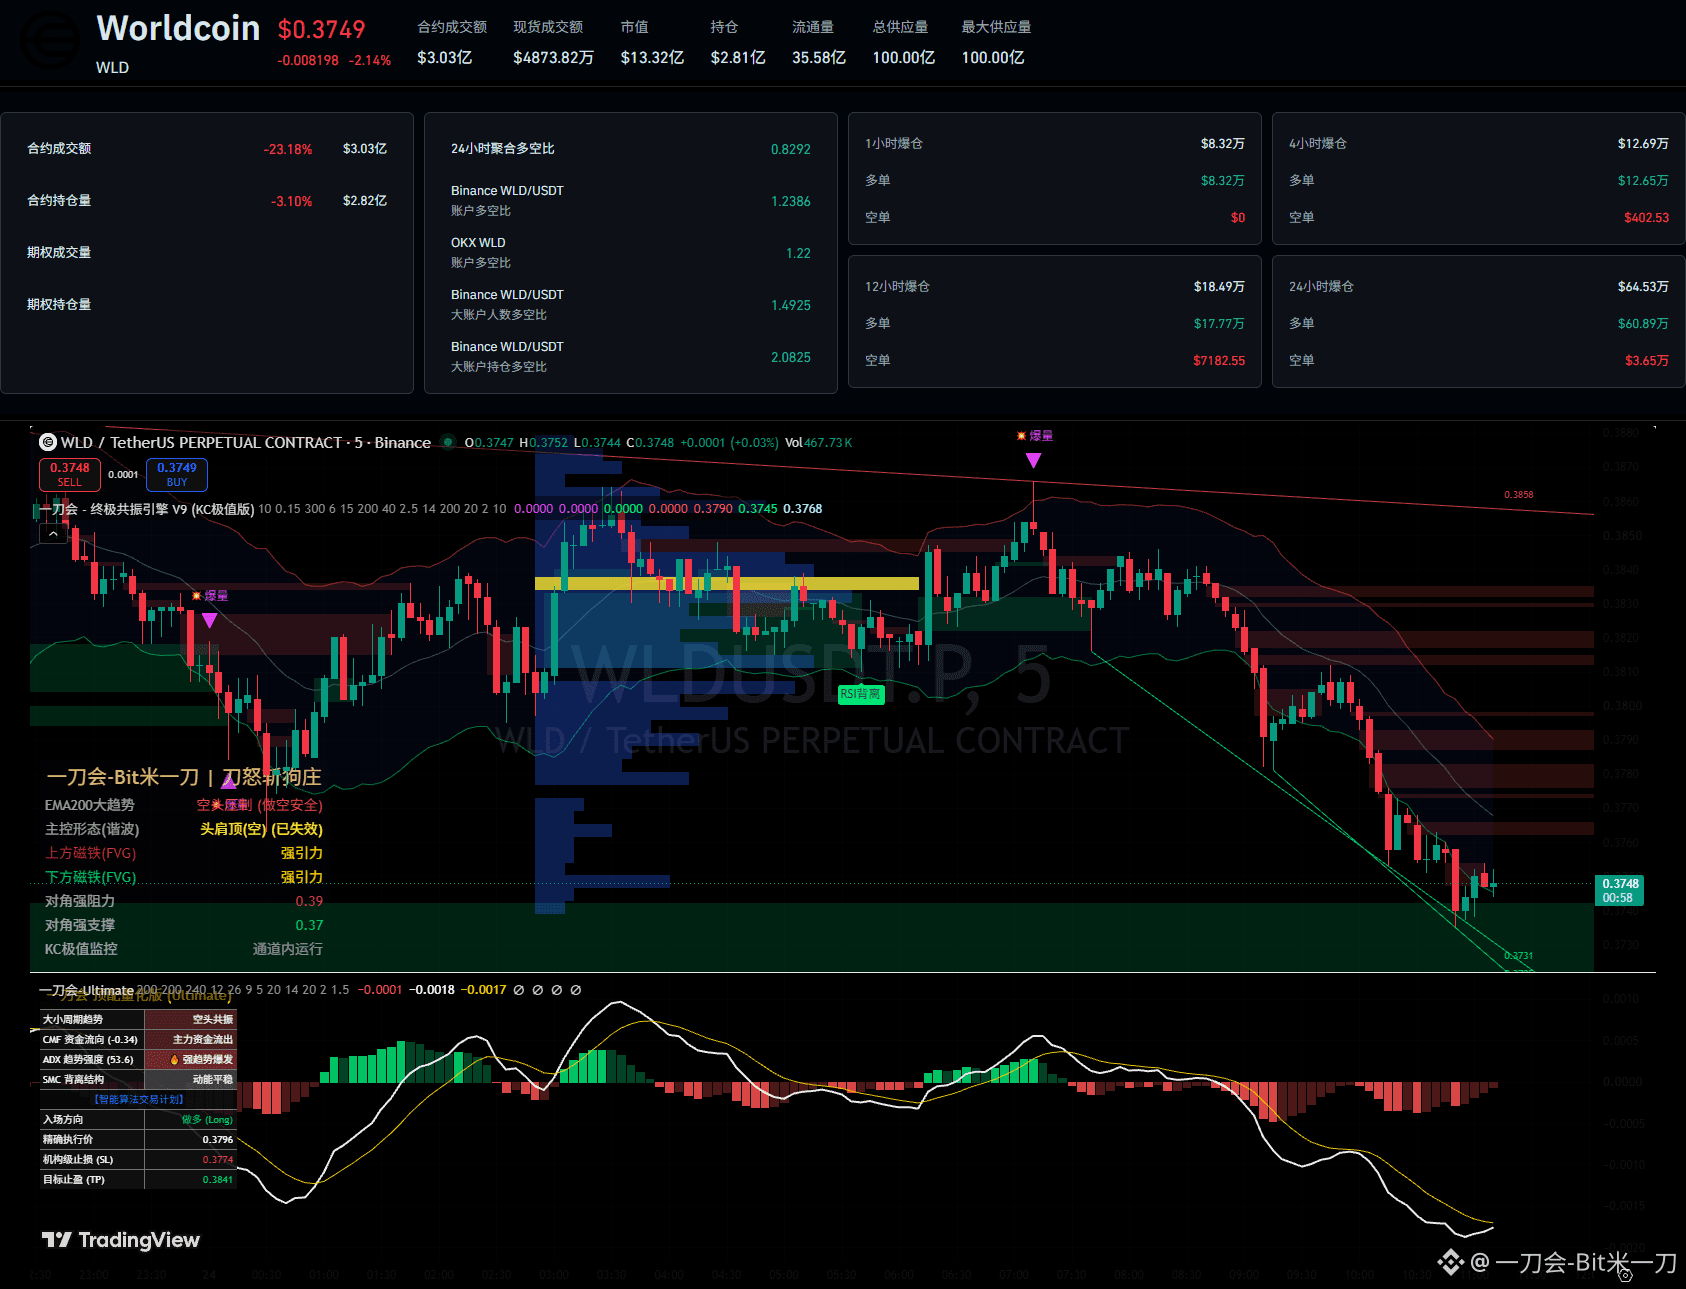Click the 智能算法交易计划 heading
Image resolution: width=1686 pixels, height=1289 pixels.
point(139,1100)
